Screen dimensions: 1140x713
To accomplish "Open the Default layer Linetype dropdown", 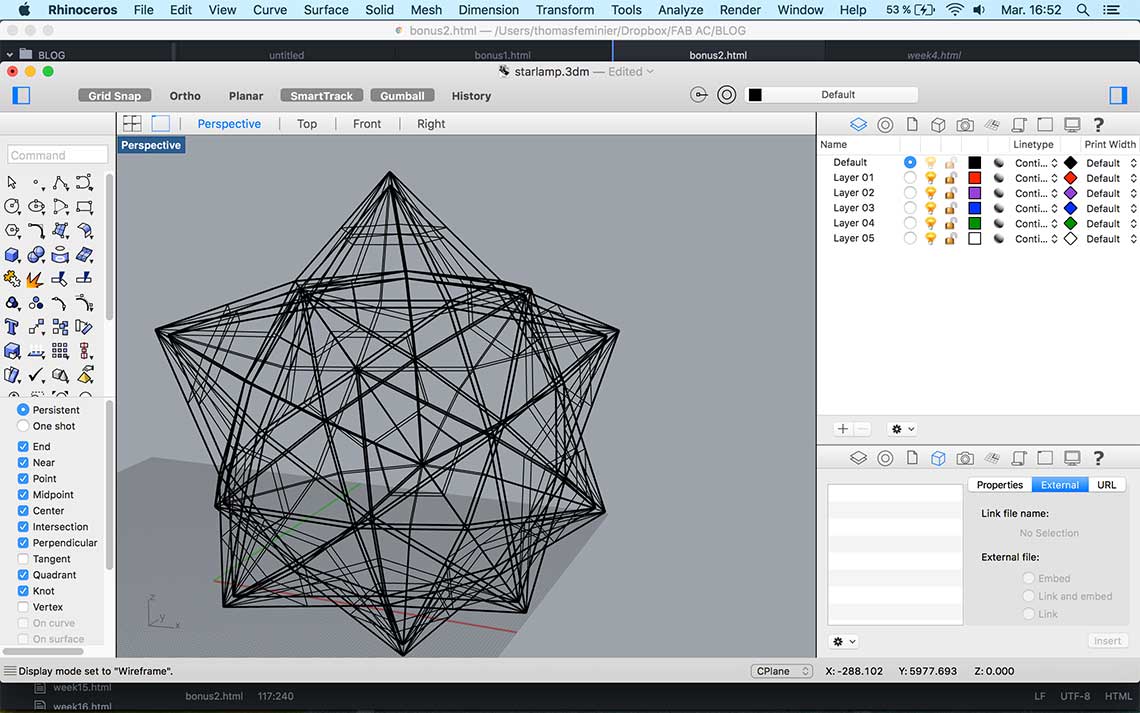I will click(x=1036, y=163).
